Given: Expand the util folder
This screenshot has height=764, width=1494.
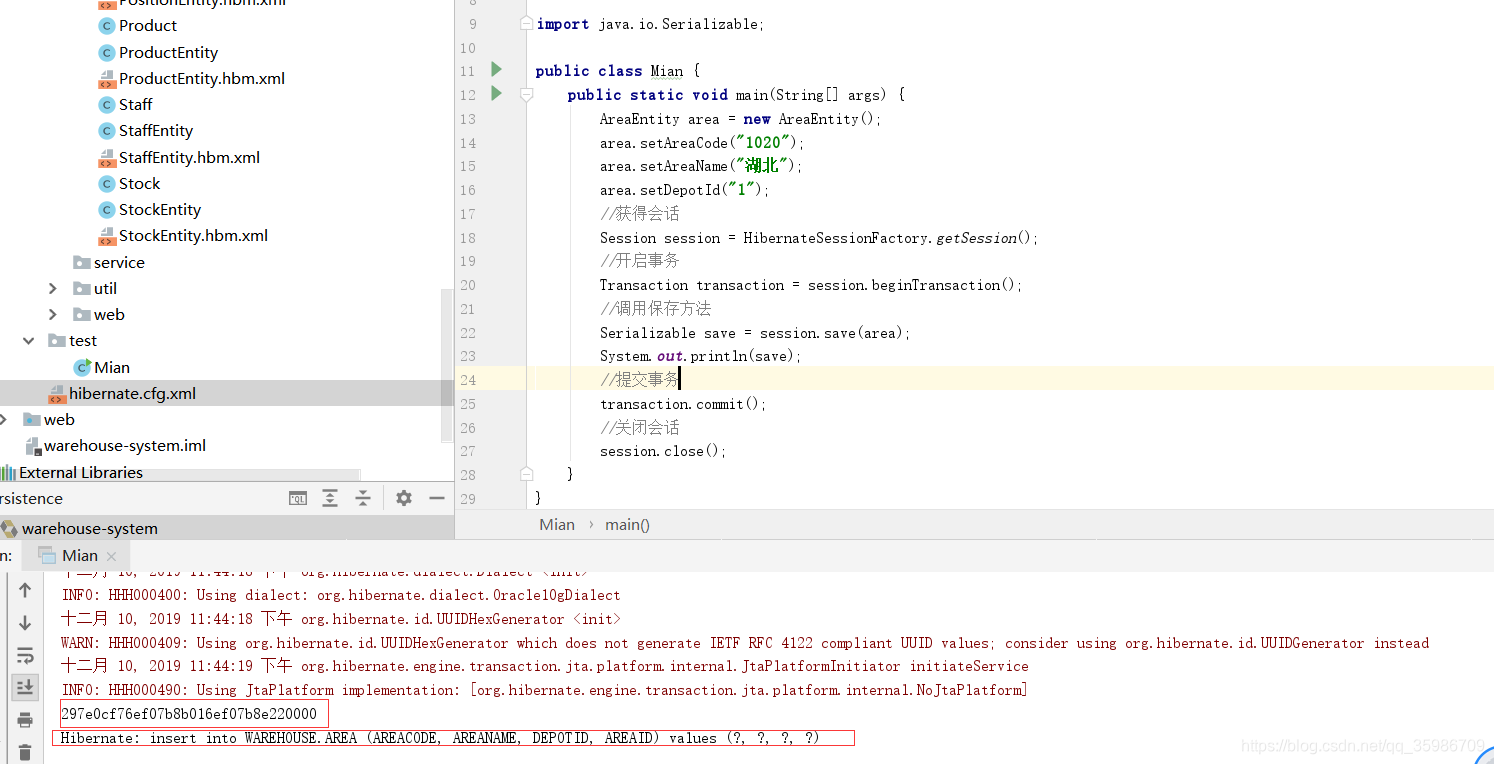Looking at the screenshot, I should coord(53,288).
